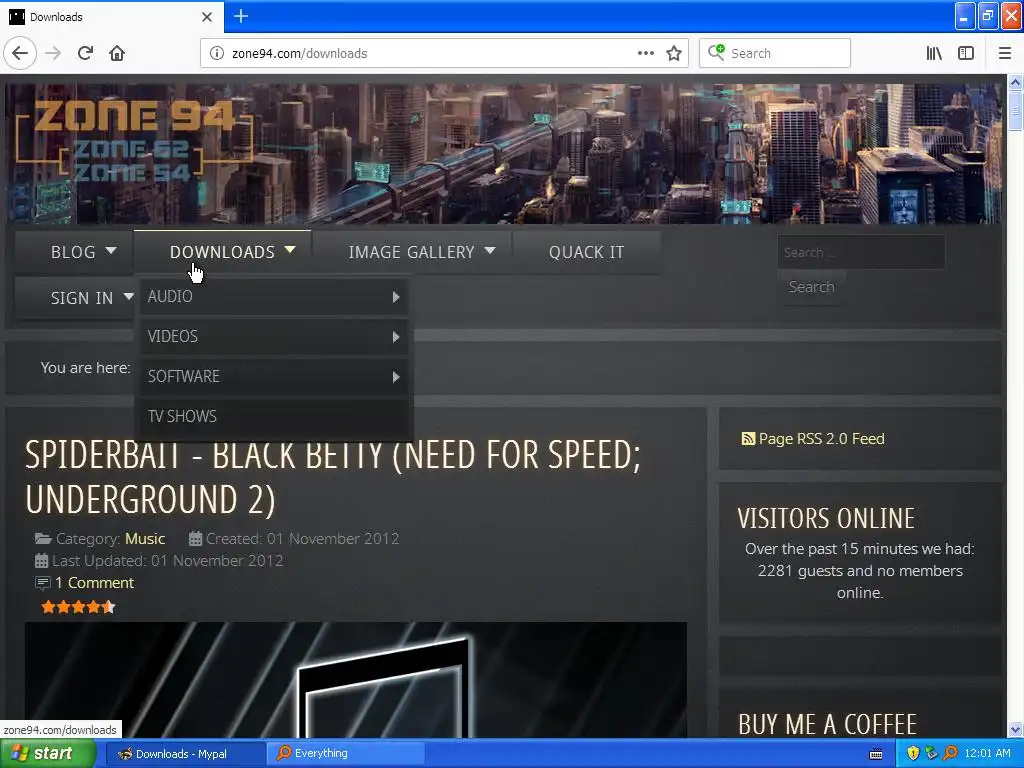Screen dimensions: 1024x768
Task: Toggle the sidebar view icon
Action: [966, 54]
